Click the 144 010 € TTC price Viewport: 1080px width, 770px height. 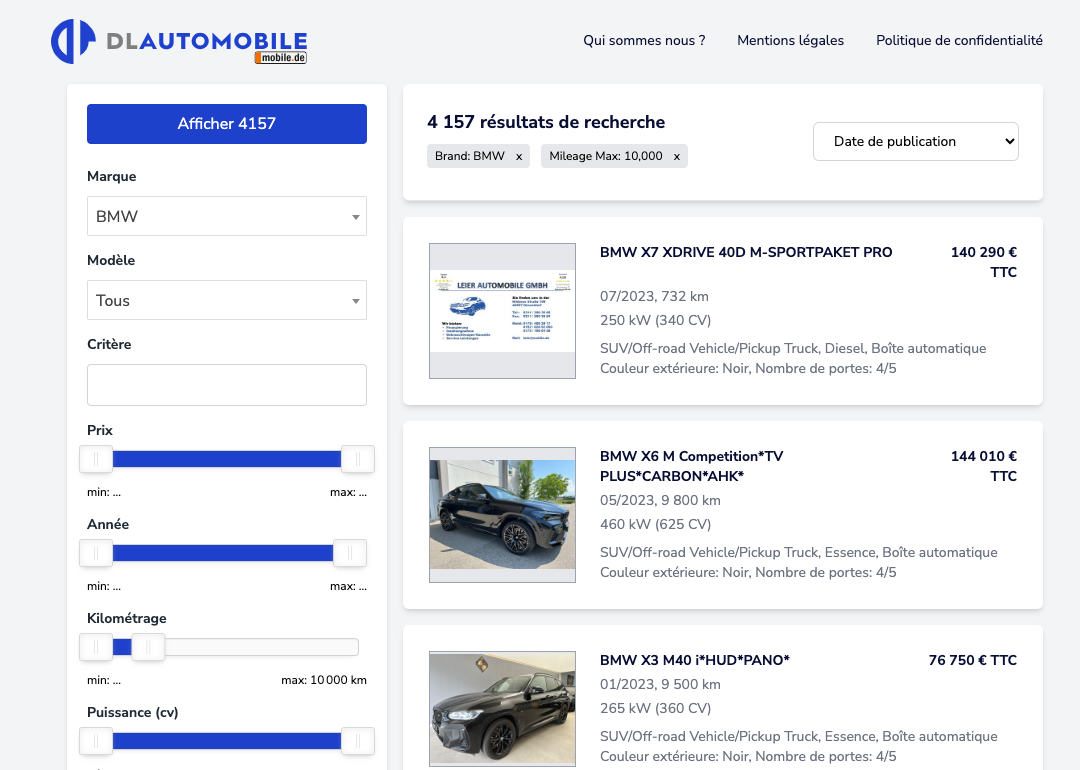pyautogui.click(x=984, y=466)
